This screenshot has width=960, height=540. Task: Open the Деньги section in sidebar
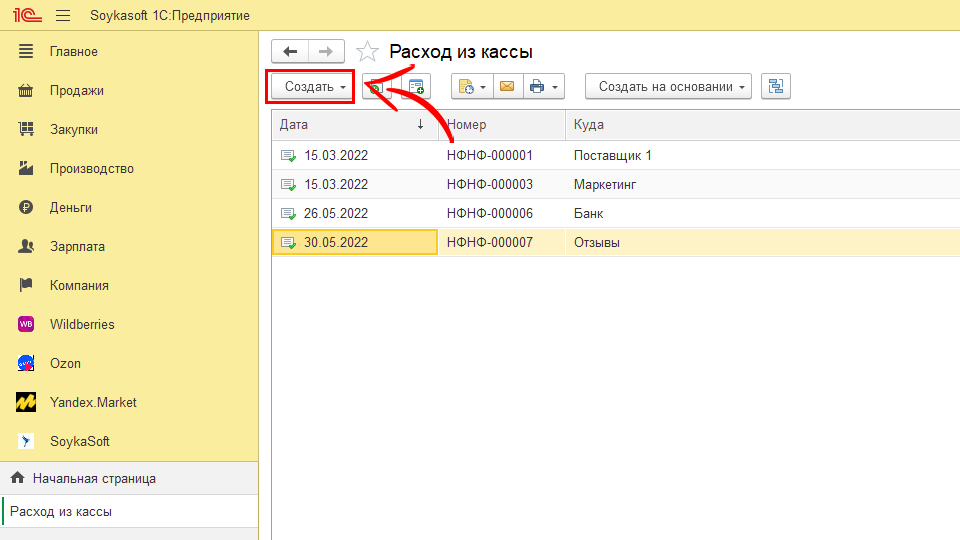point(70,207)
